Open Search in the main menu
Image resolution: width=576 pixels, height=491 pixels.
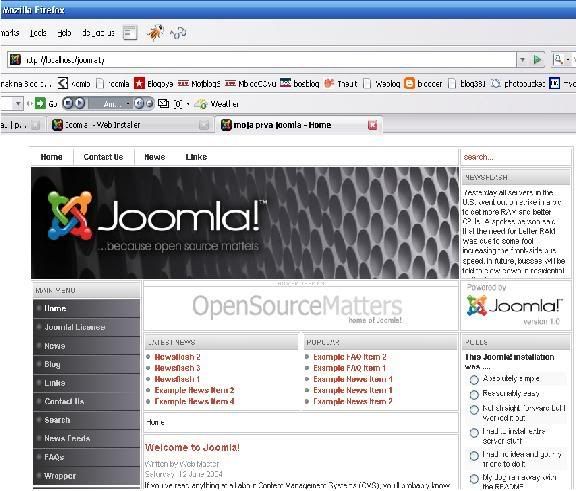click(86, 420)
